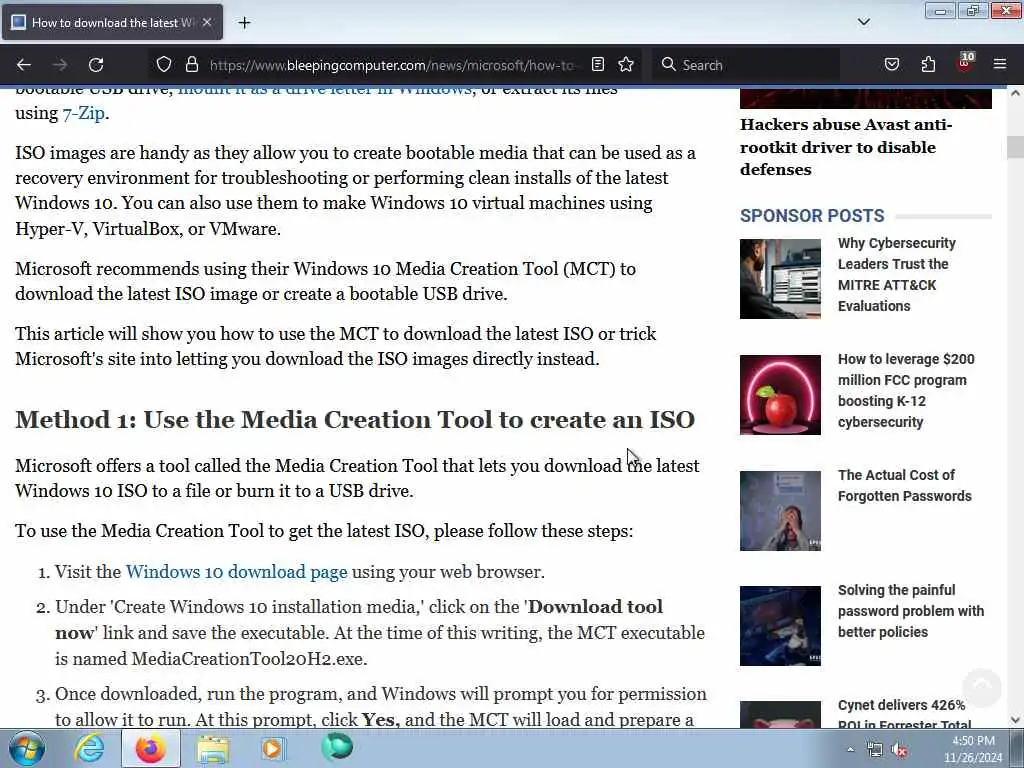Click 'MediaCreationTool20H2.exe' text in step 2
1024x768 pixels.
(248, 658)
